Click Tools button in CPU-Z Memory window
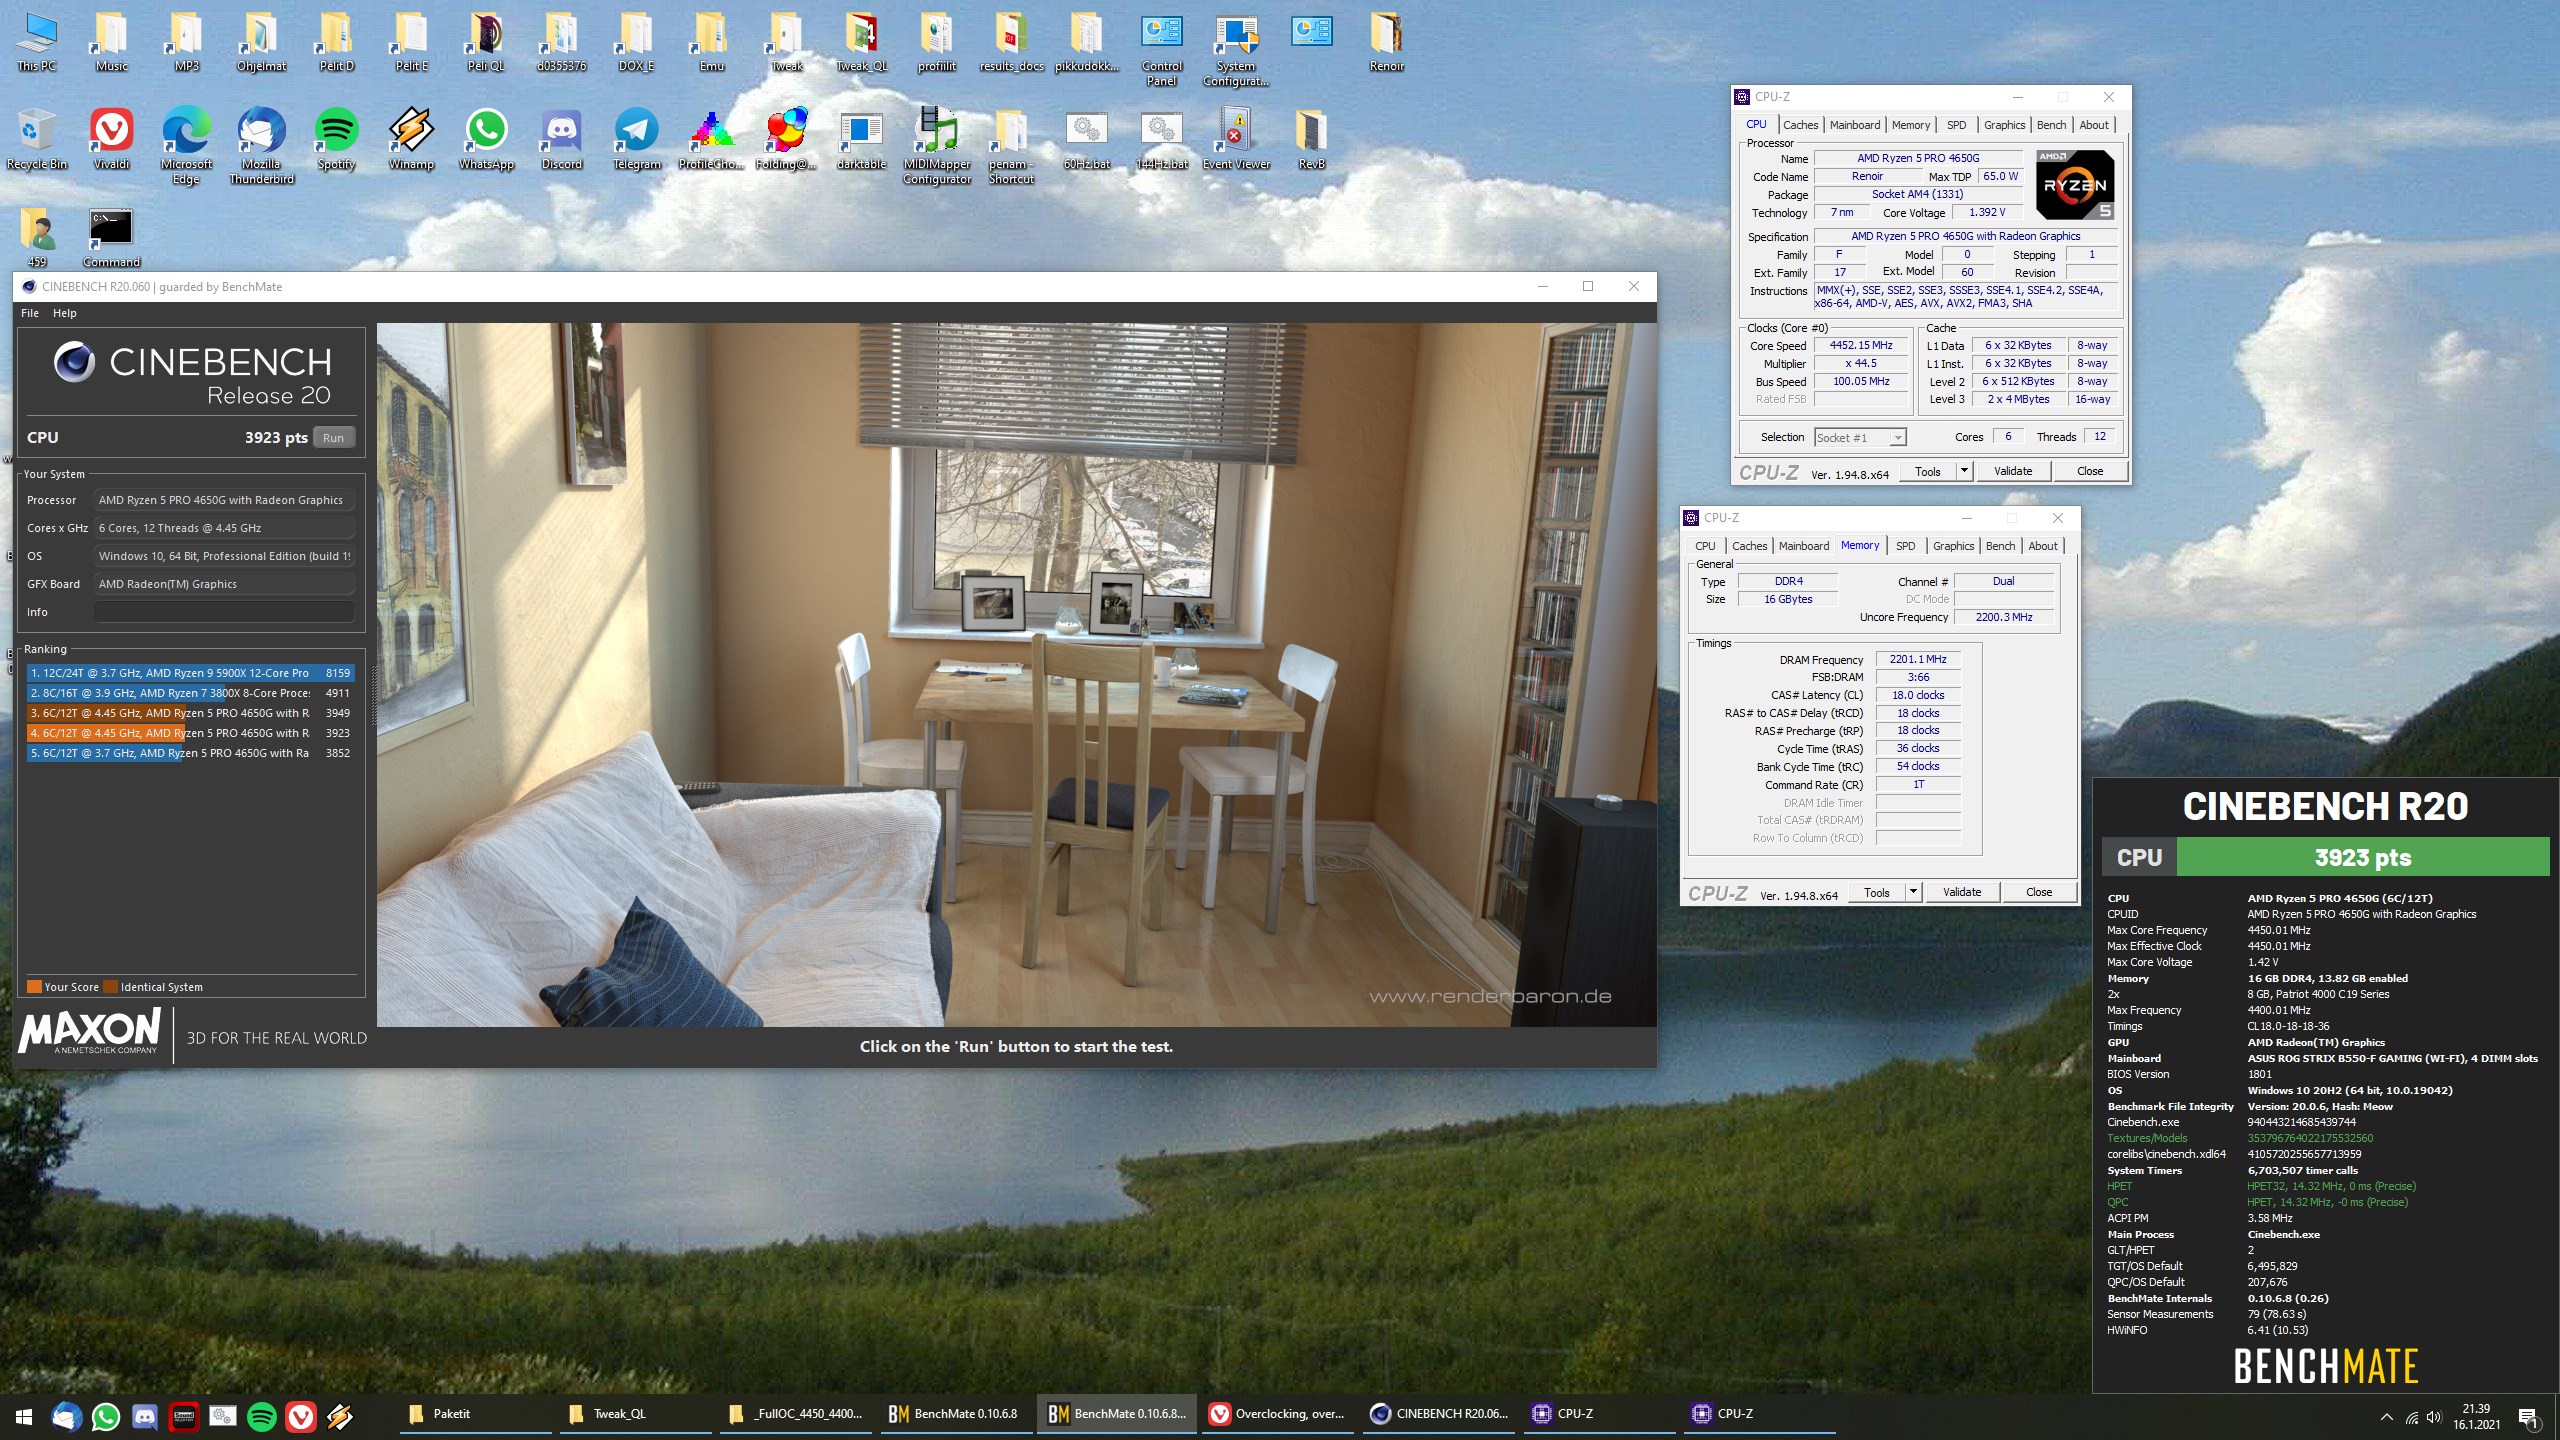This screenshot has width=2560, height=1440. tap(1877, 892)
